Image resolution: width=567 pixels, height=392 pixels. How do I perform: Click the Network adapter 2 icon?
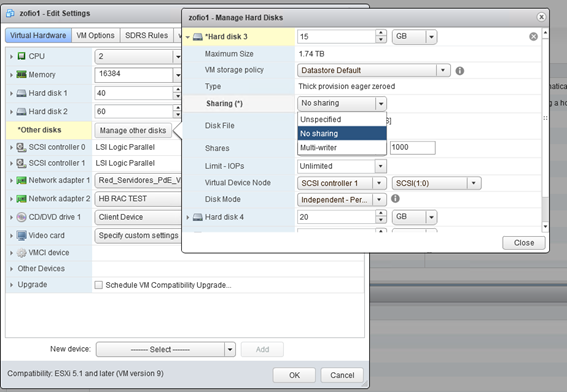point(22,199)
